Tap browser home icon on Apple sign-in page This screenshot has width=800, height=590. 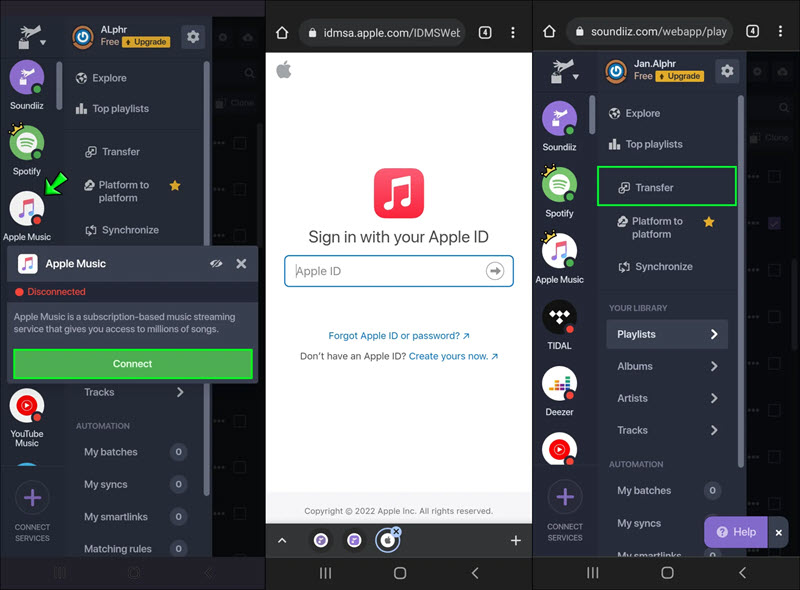click(x=282, y=33)
